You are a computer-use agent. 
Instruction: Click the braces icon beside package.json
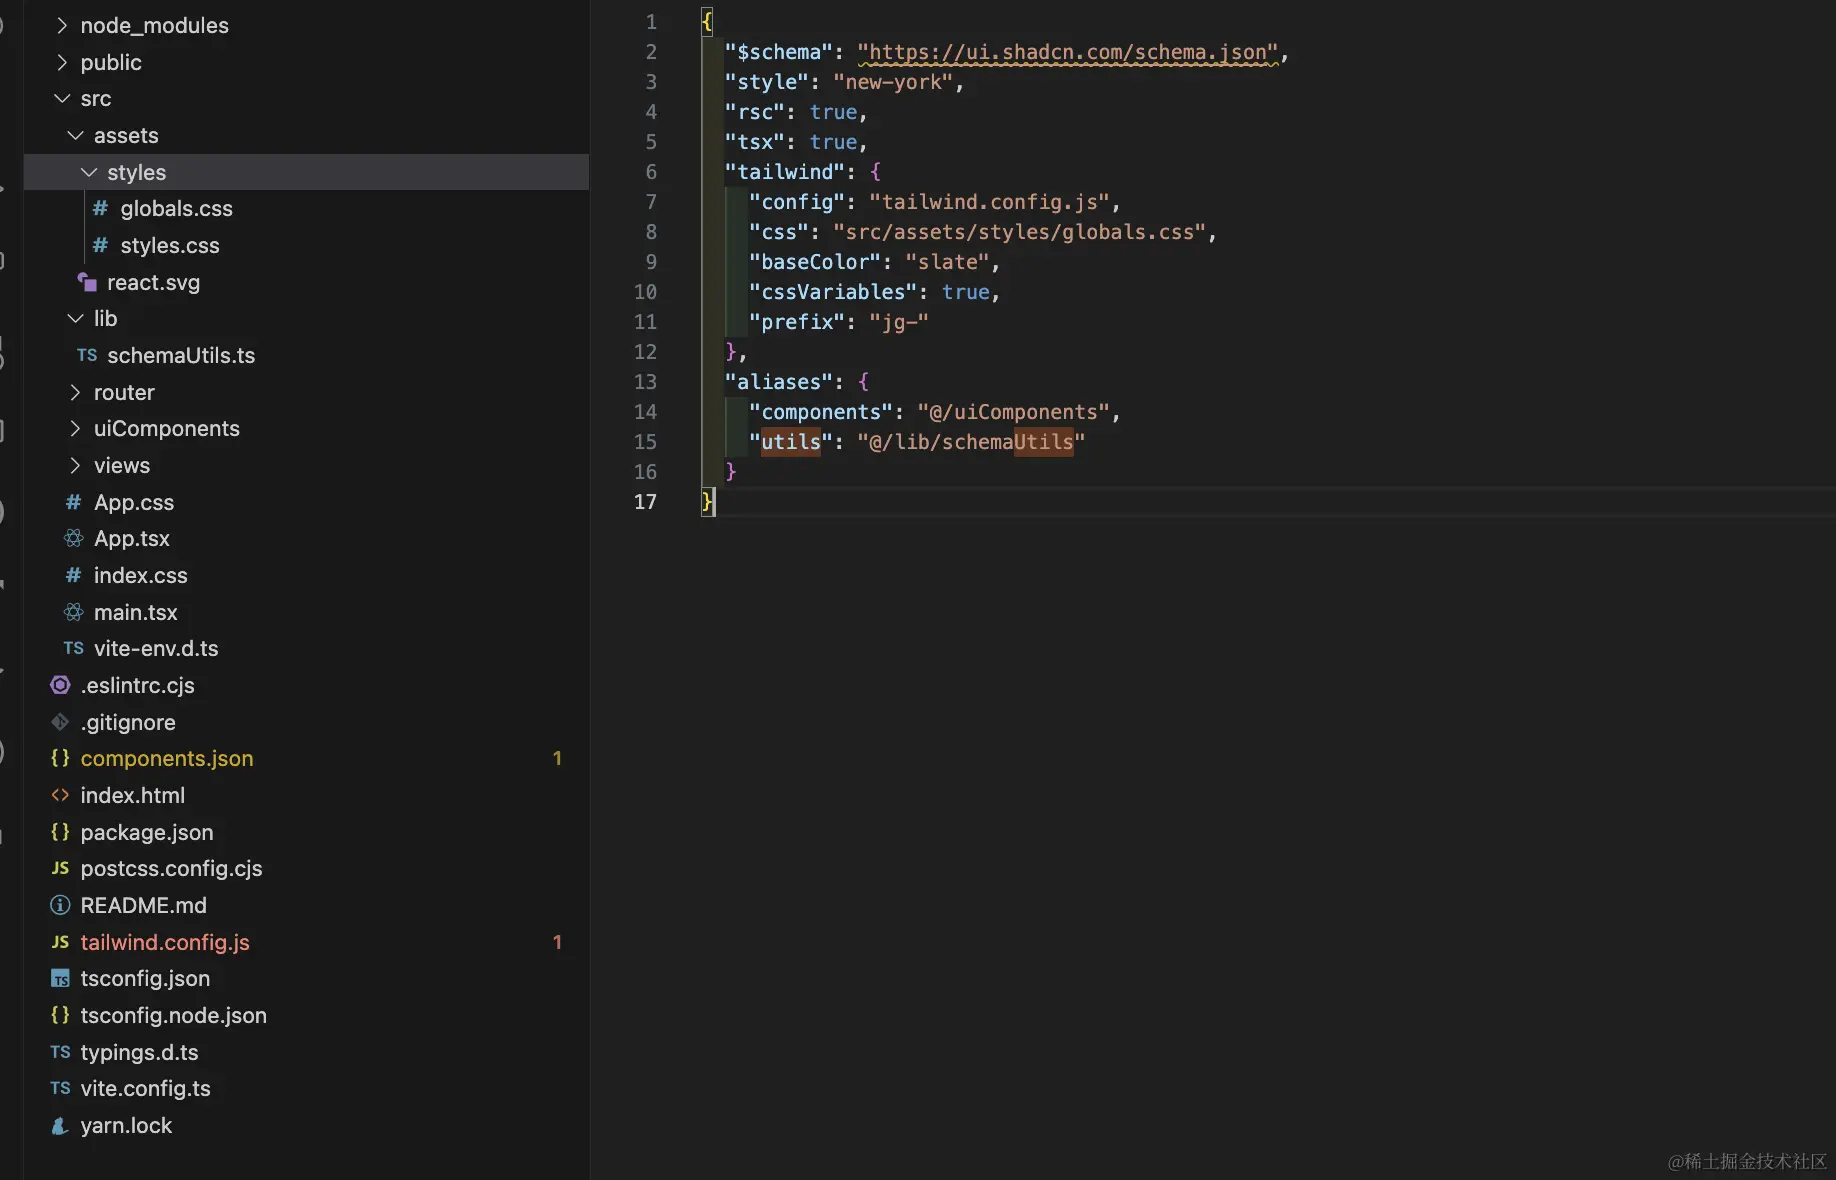coord(60,832)
